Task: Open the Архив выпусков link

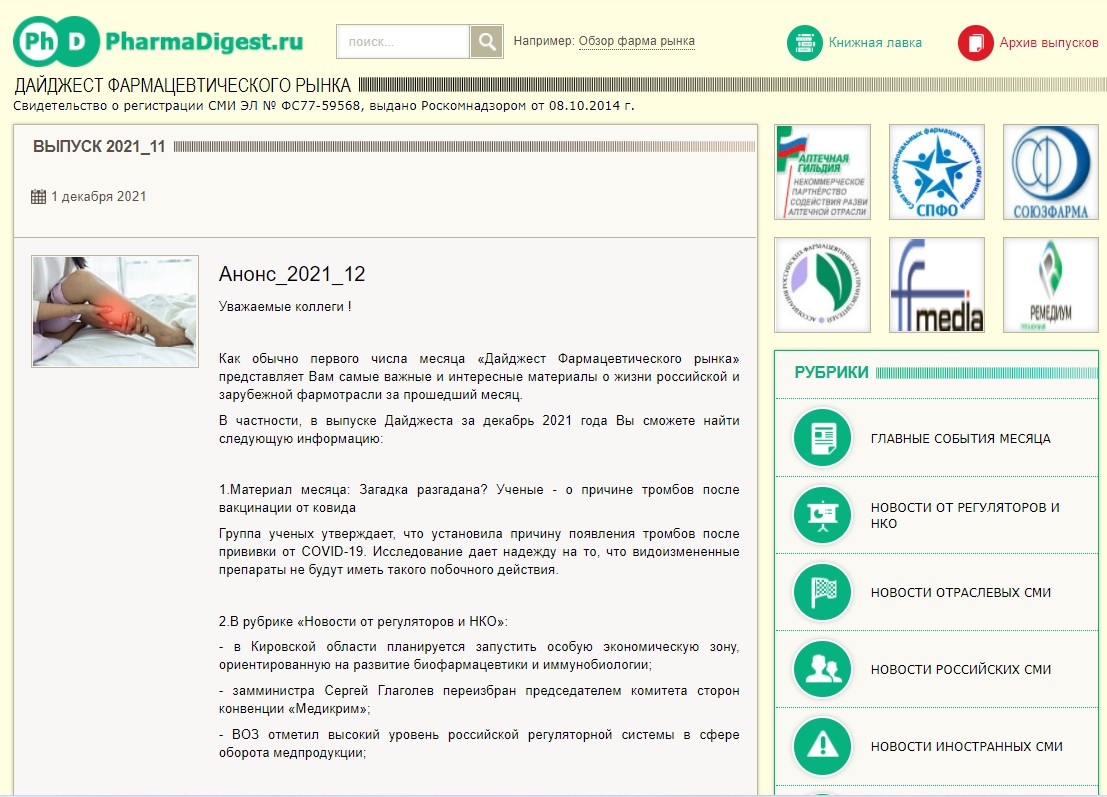Action: (x=1048, y=42)
